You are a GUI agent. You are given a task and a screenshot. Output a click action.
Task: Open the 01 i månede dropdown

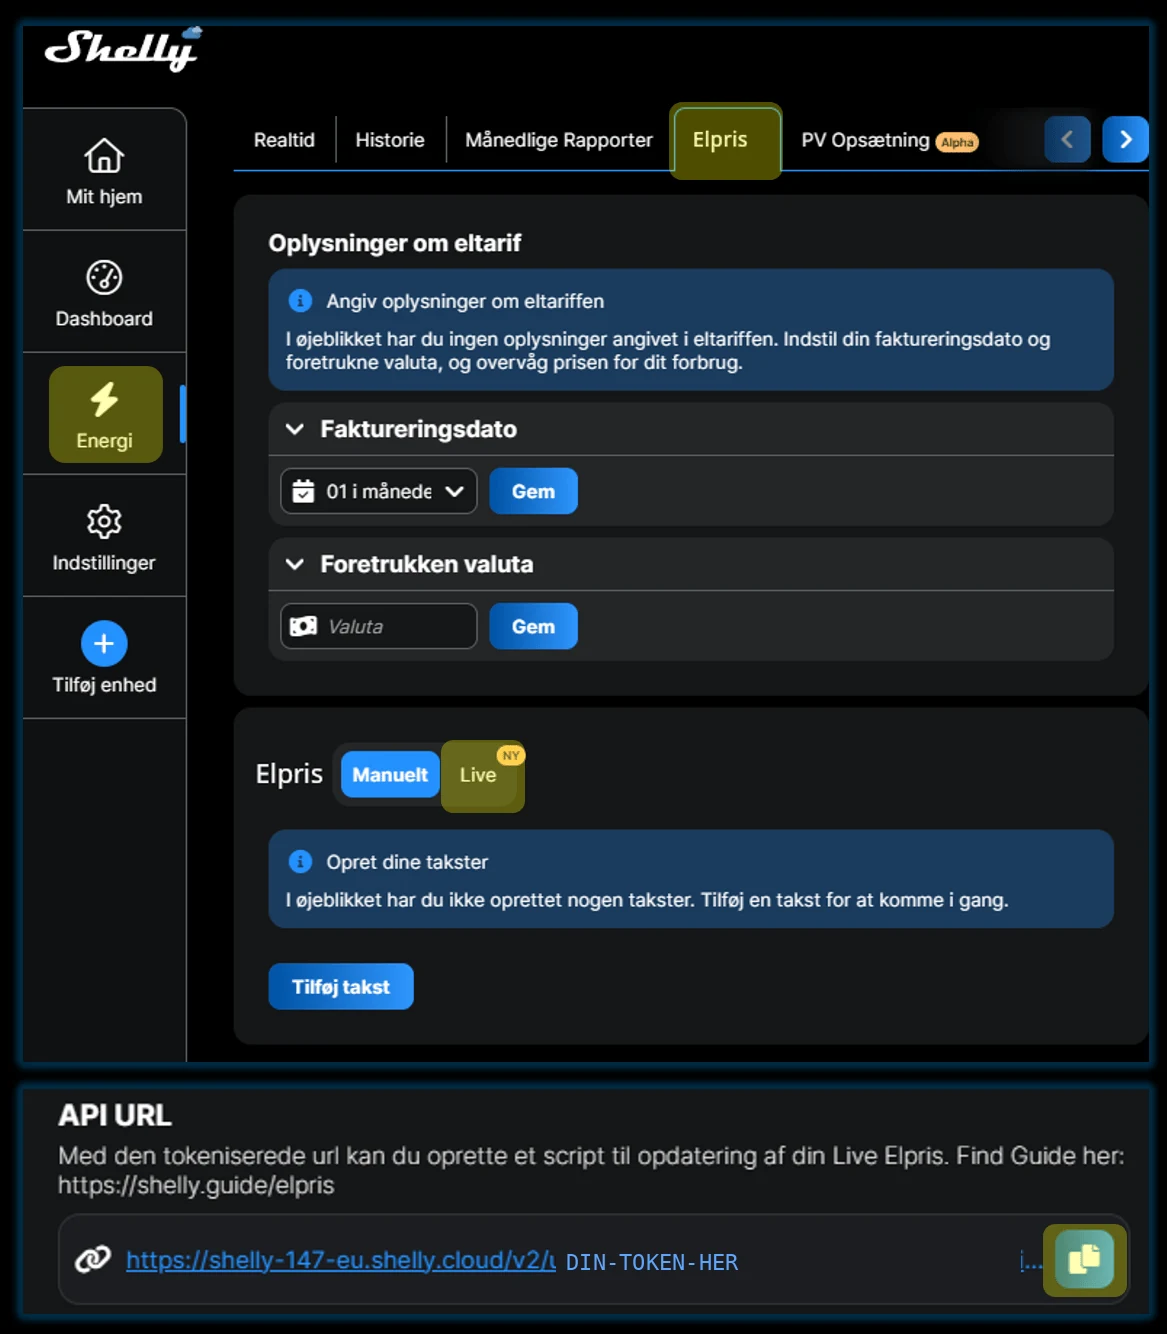tap(379, 491)
